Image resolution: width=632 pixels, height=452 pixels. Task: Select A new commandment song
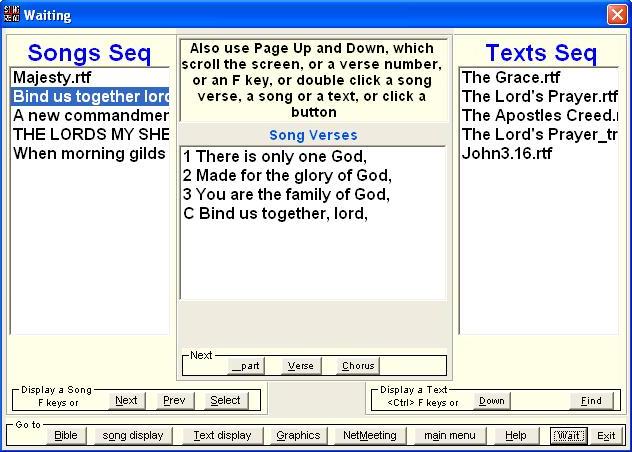pos(90,115)
